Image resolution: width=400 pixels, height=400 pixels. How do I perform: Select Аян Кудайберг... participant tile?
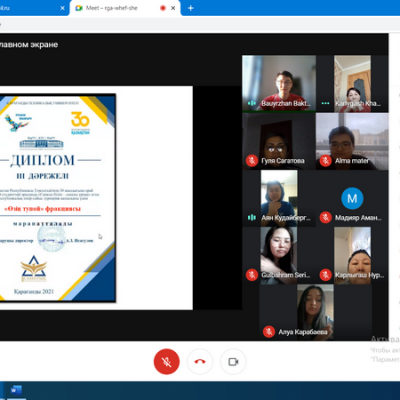[279, 198]
